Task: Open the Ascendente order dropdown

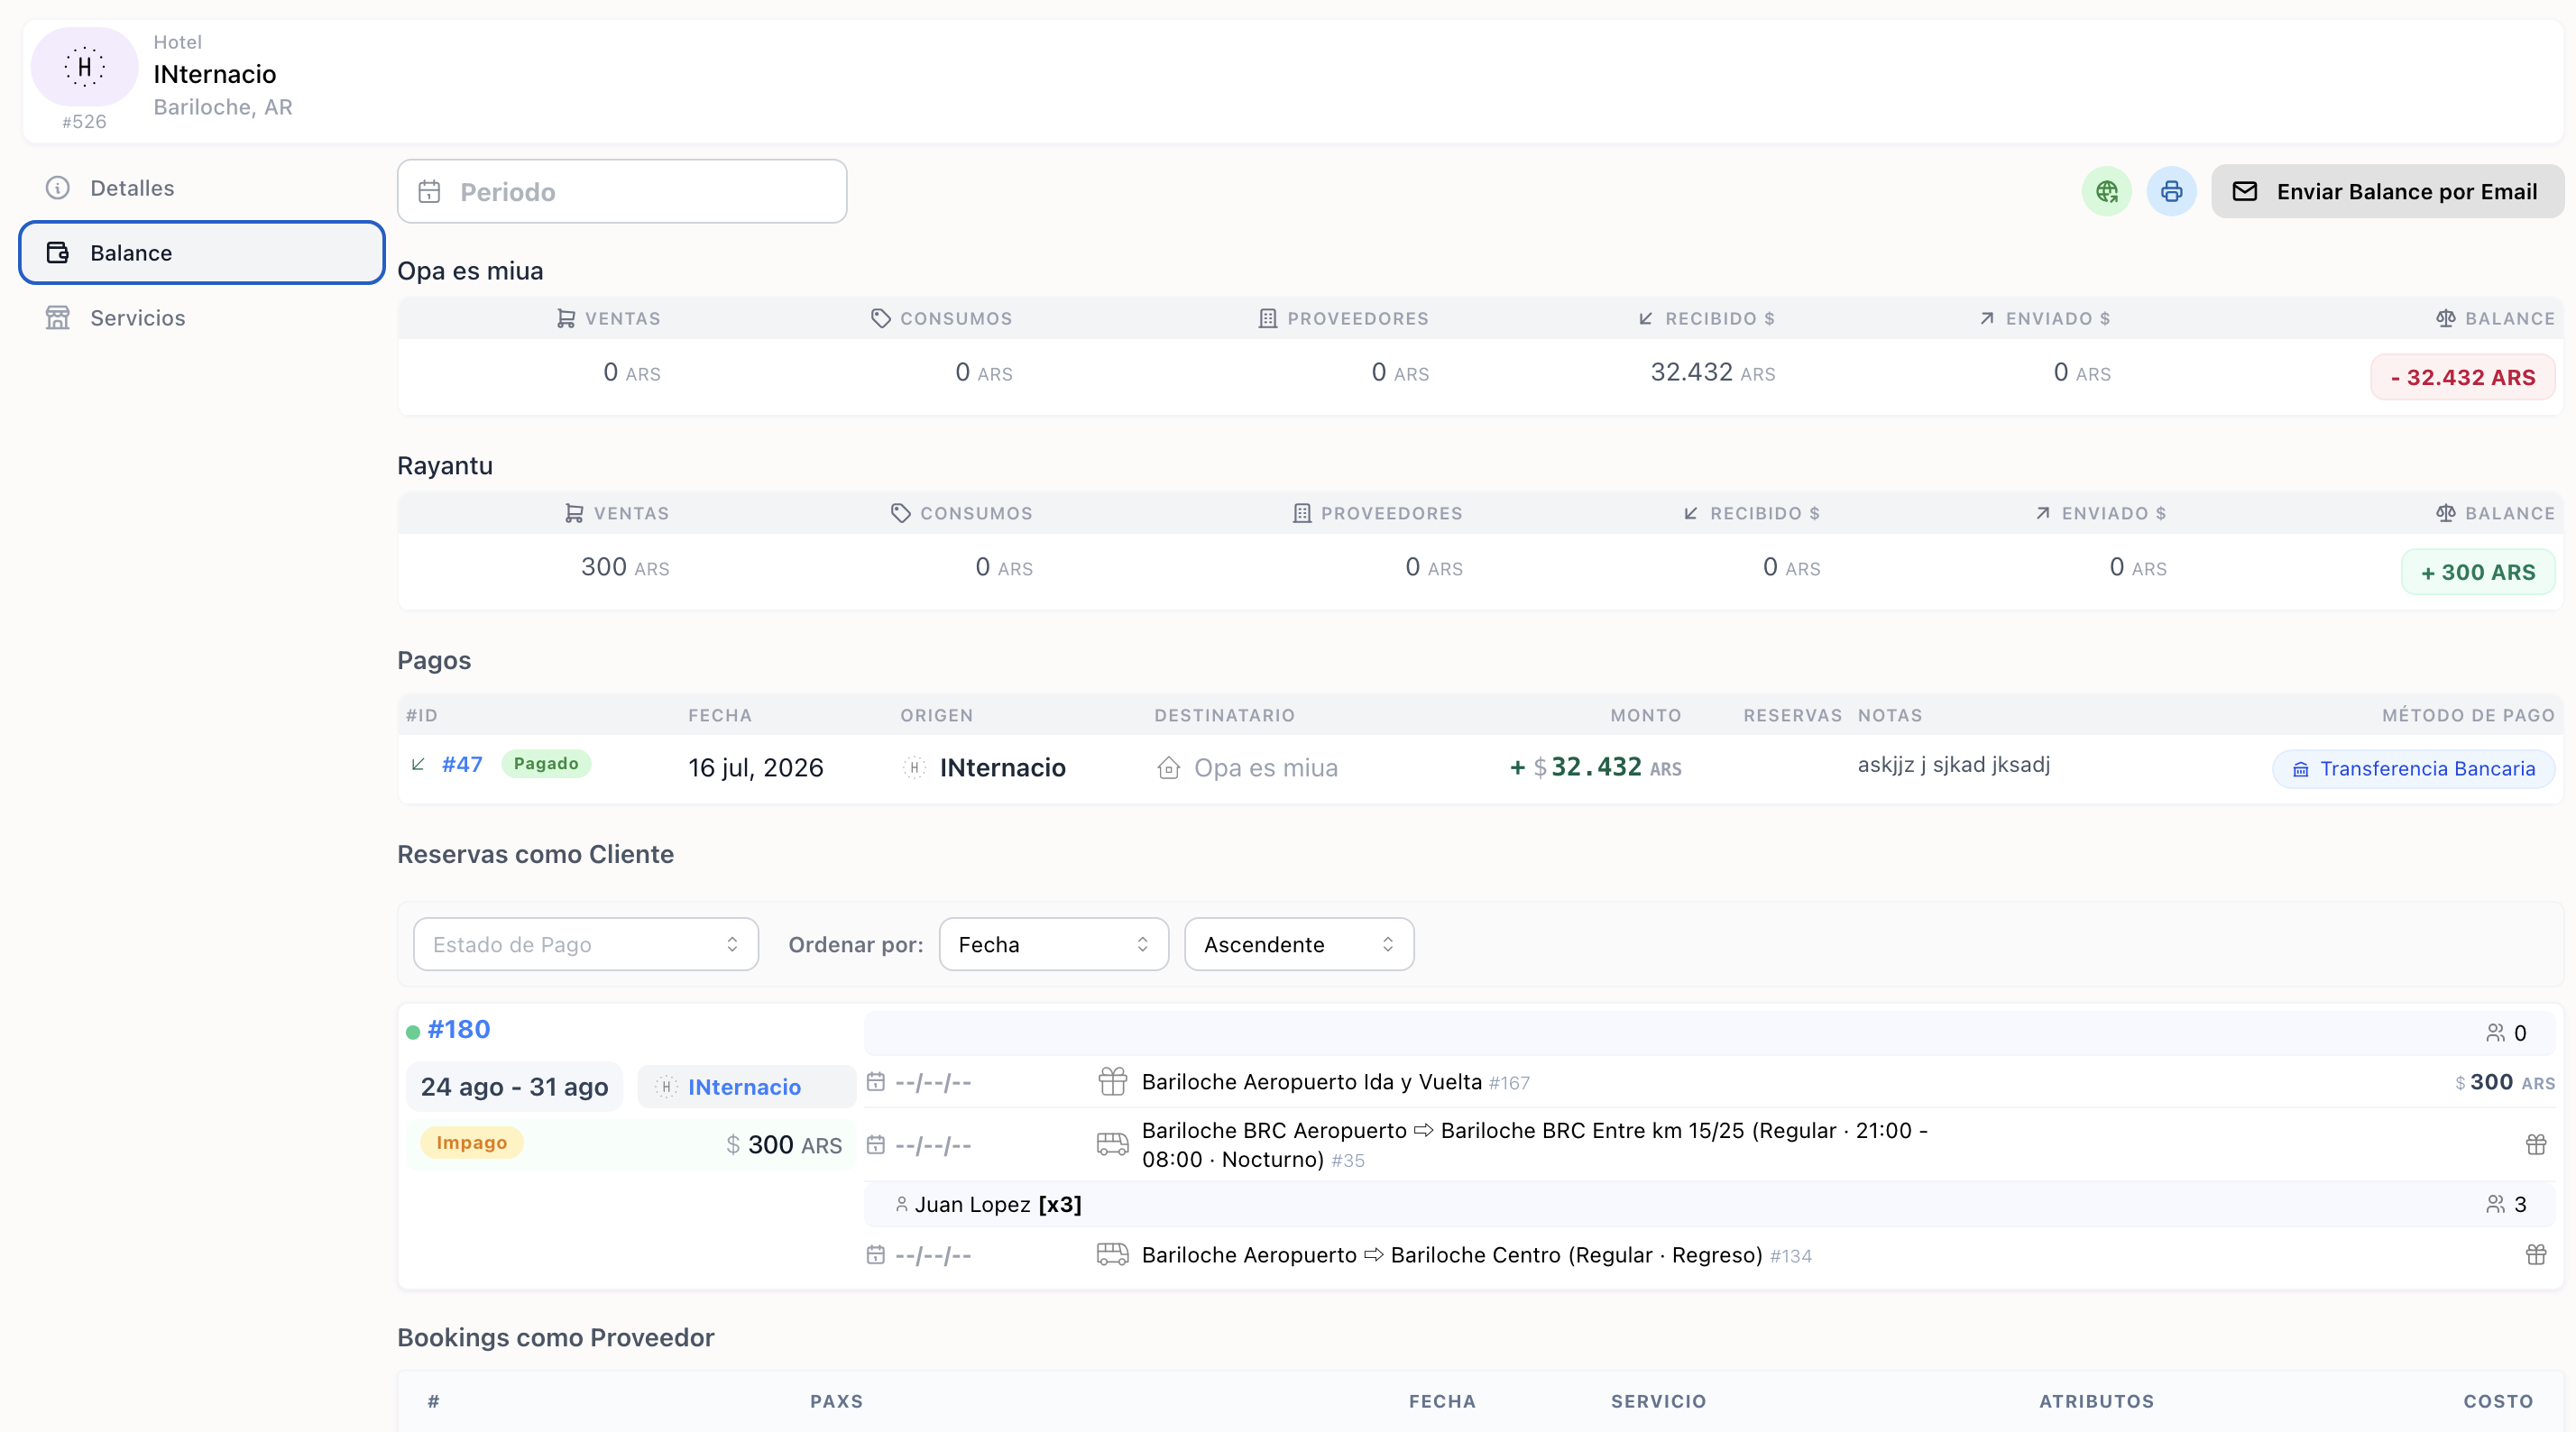Action: 1298,944
